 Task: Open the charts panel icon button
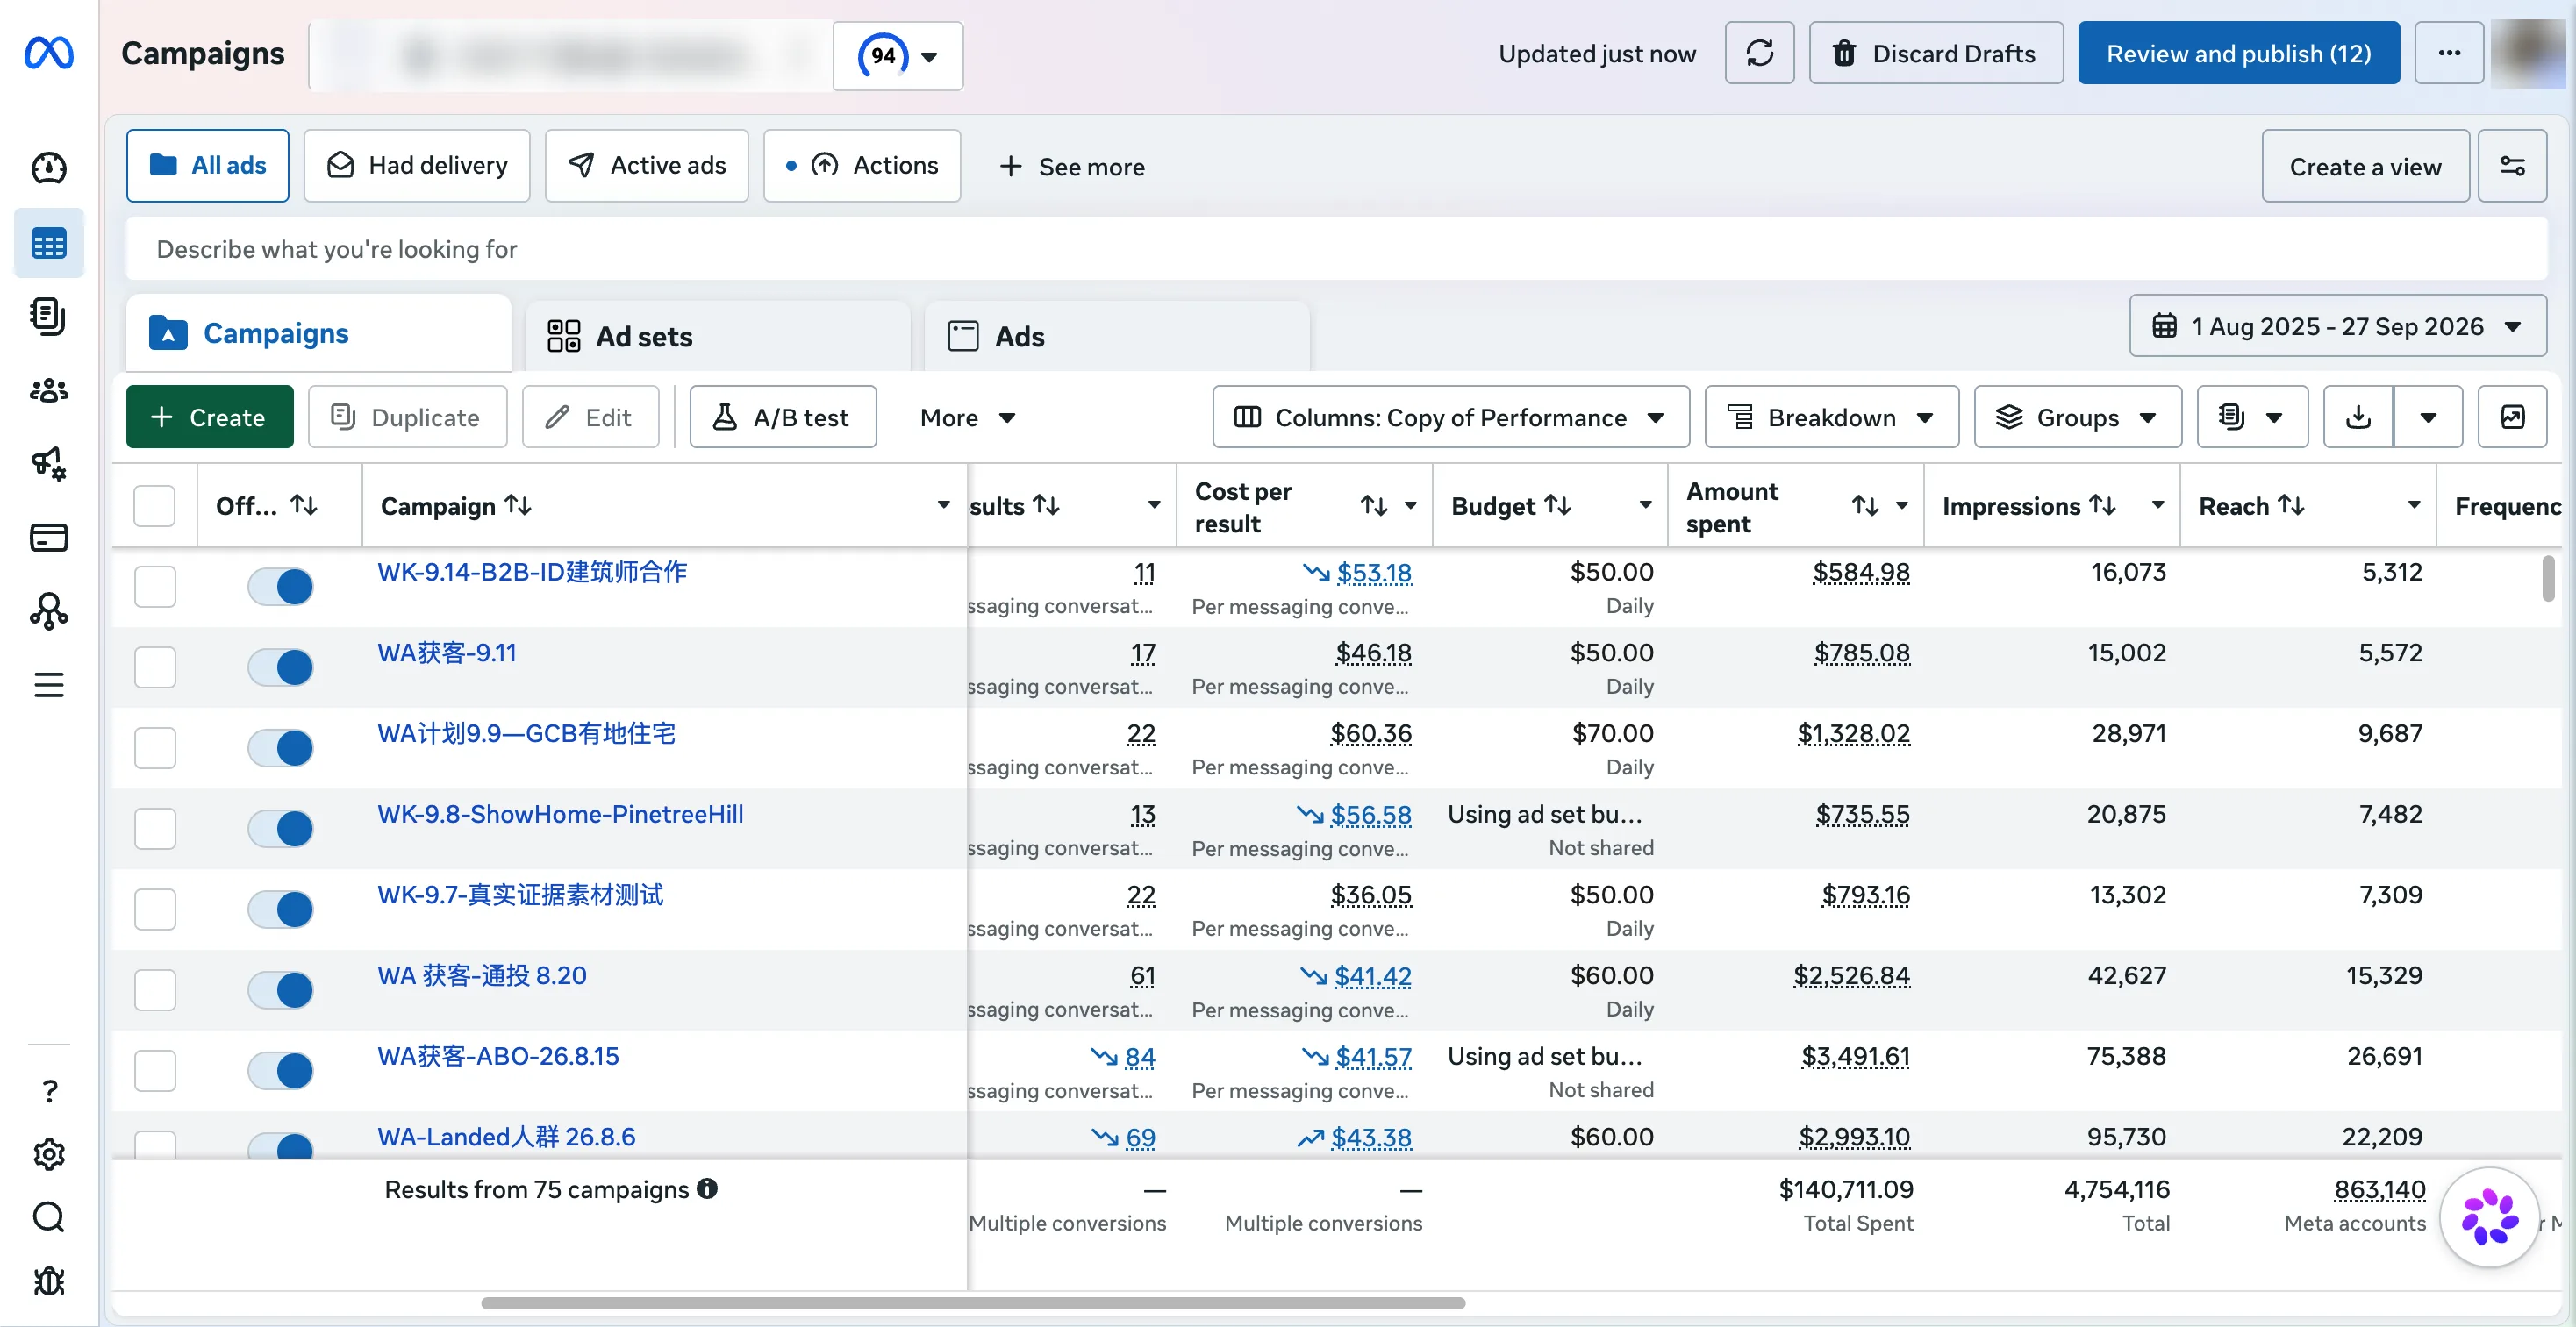2512,417
